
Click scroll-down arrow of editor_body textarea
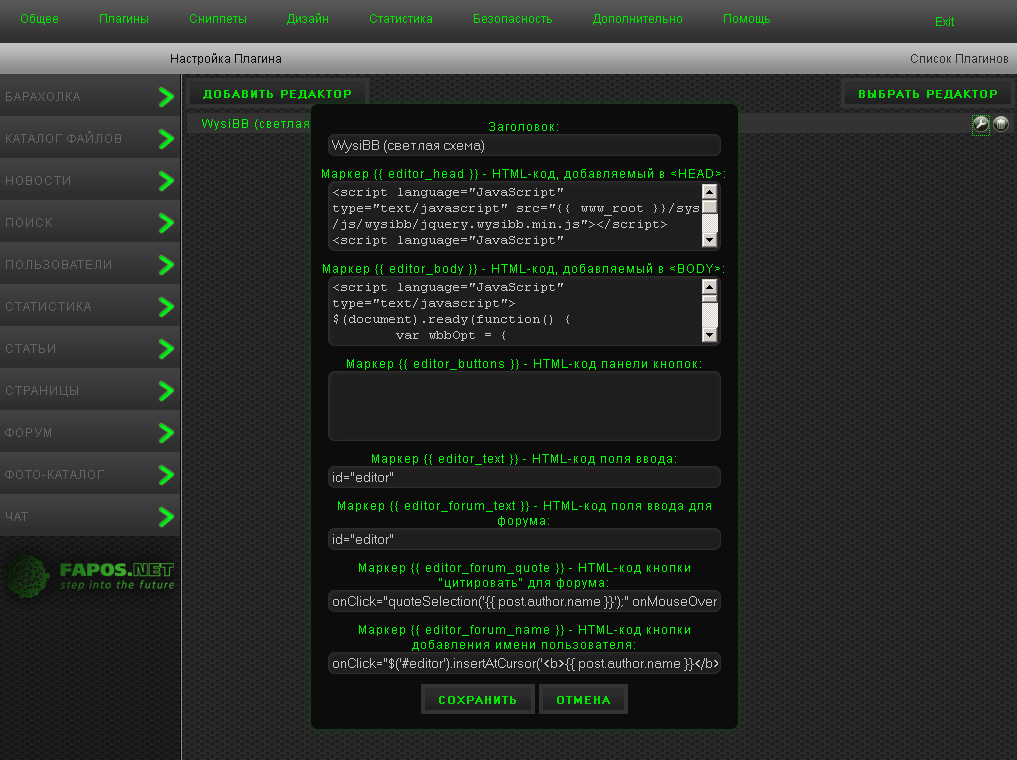pyautogui.click(x=710, y=335)
